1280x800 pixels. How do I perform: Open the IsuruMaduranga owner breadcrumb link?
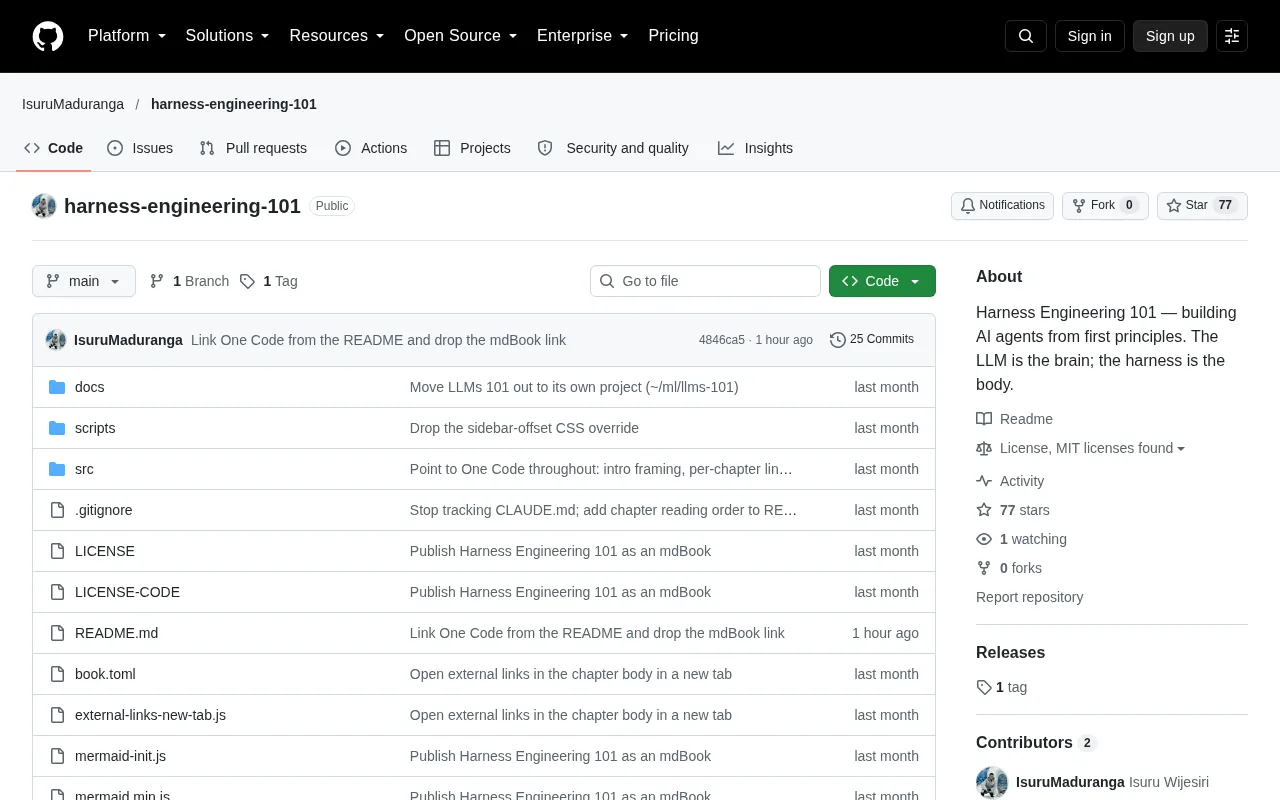73,104
